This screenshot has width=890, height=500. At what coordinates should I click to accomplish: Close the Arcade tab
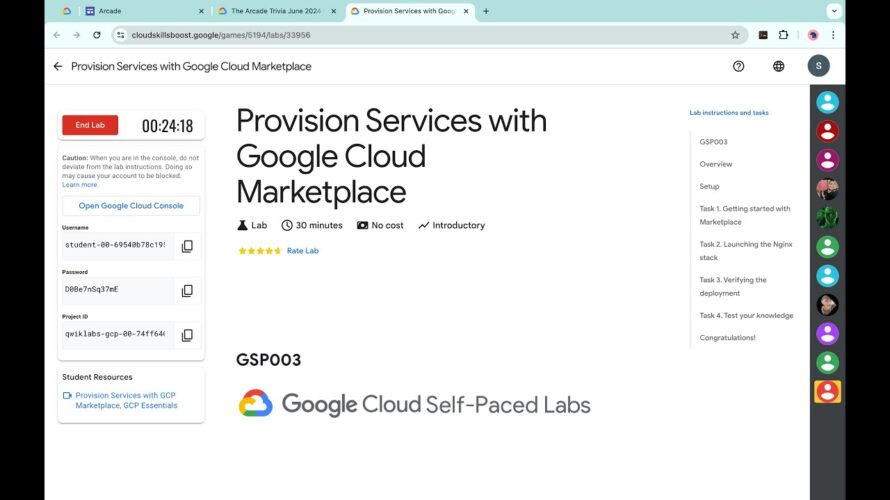click(x=201, y=11)
